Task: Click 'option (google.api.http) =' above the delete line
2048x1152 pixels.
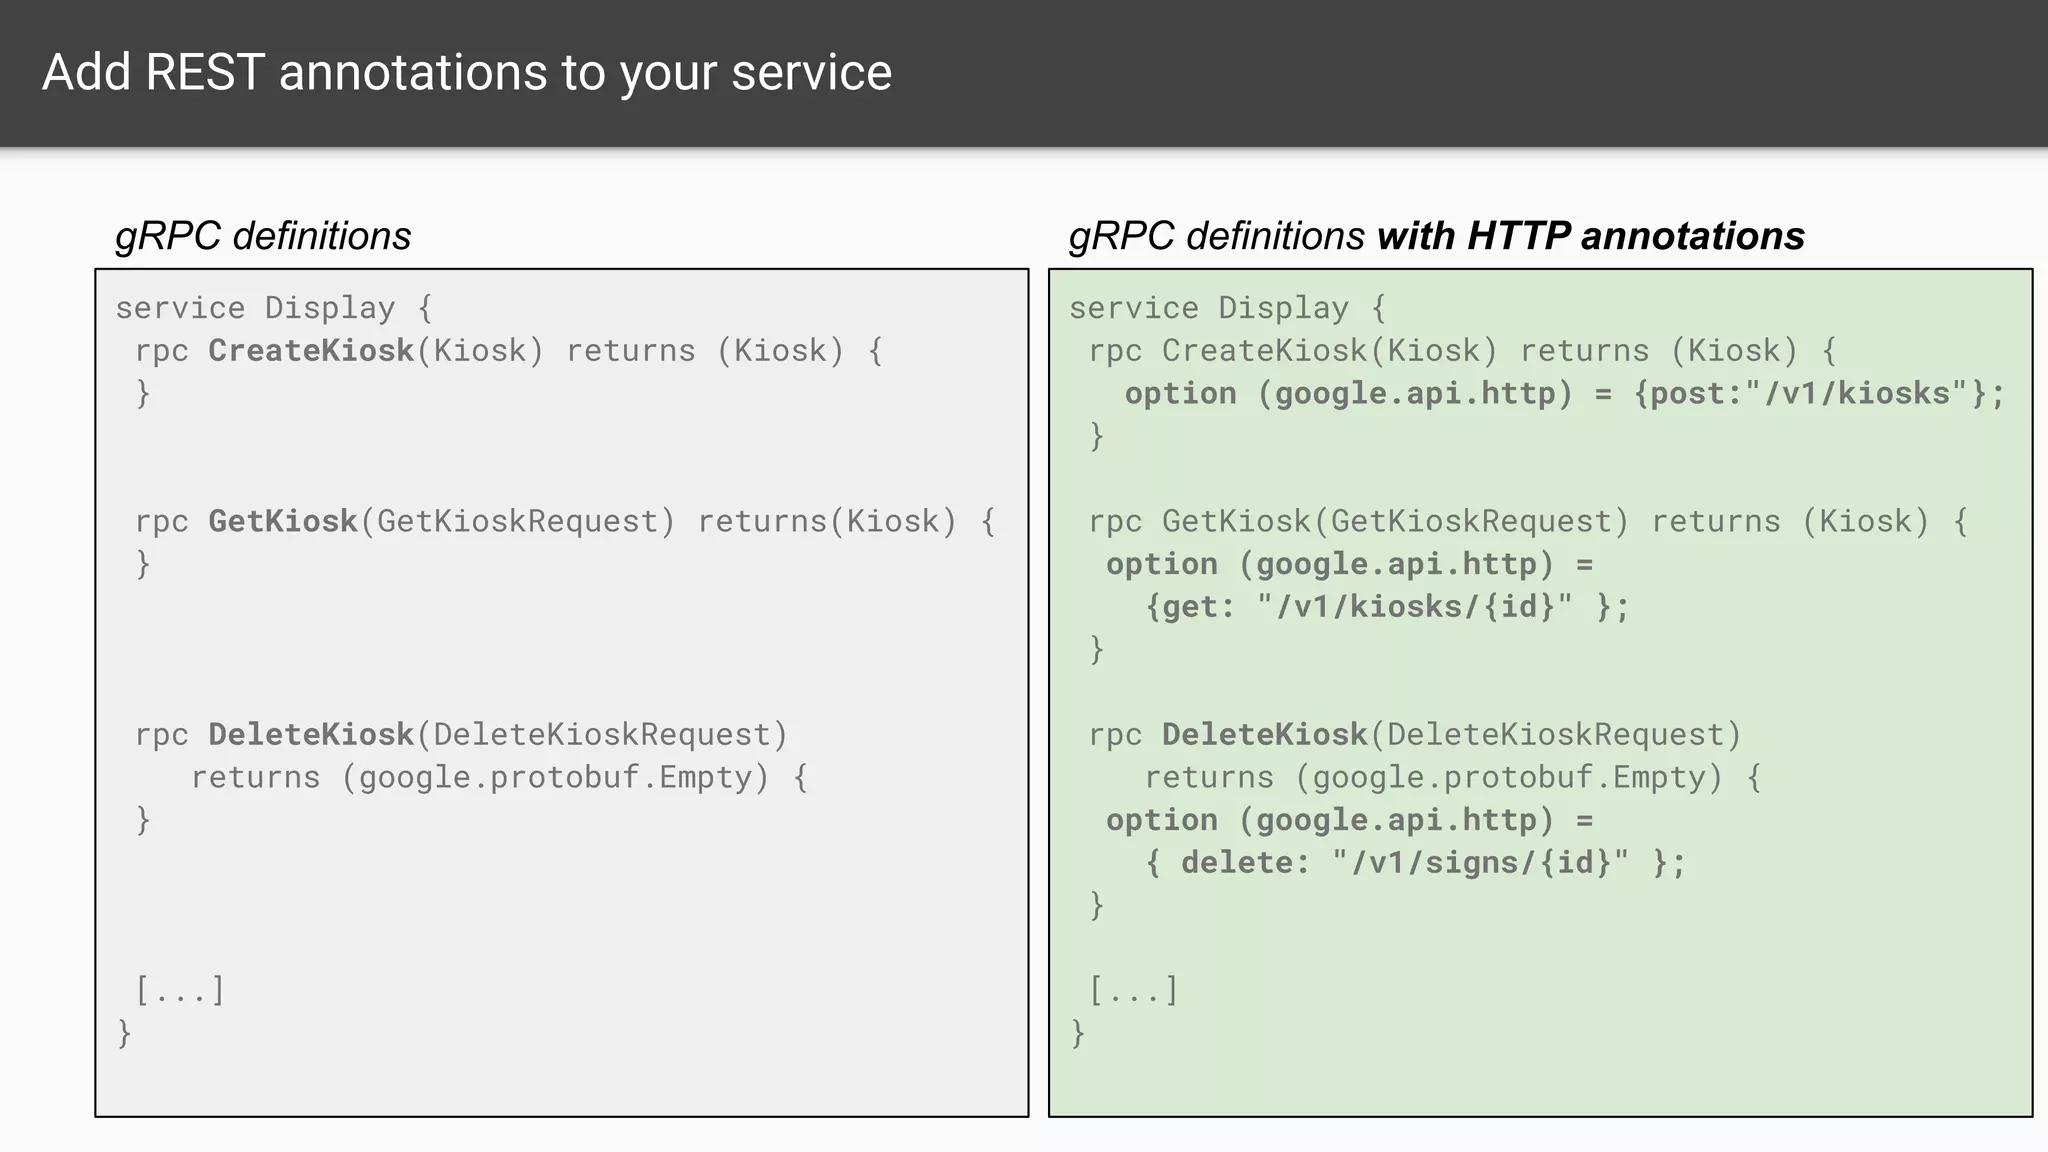Action: click(1350, 821)
